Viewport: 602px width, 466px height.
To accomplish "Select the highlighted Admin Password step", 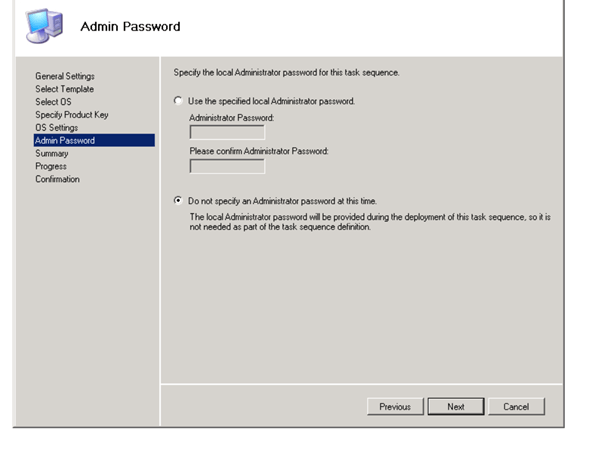I will 65,141.
